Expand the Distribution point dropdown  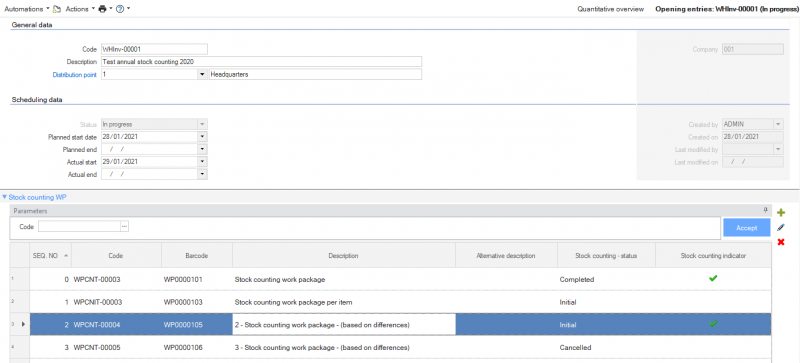tap(202, 75)
